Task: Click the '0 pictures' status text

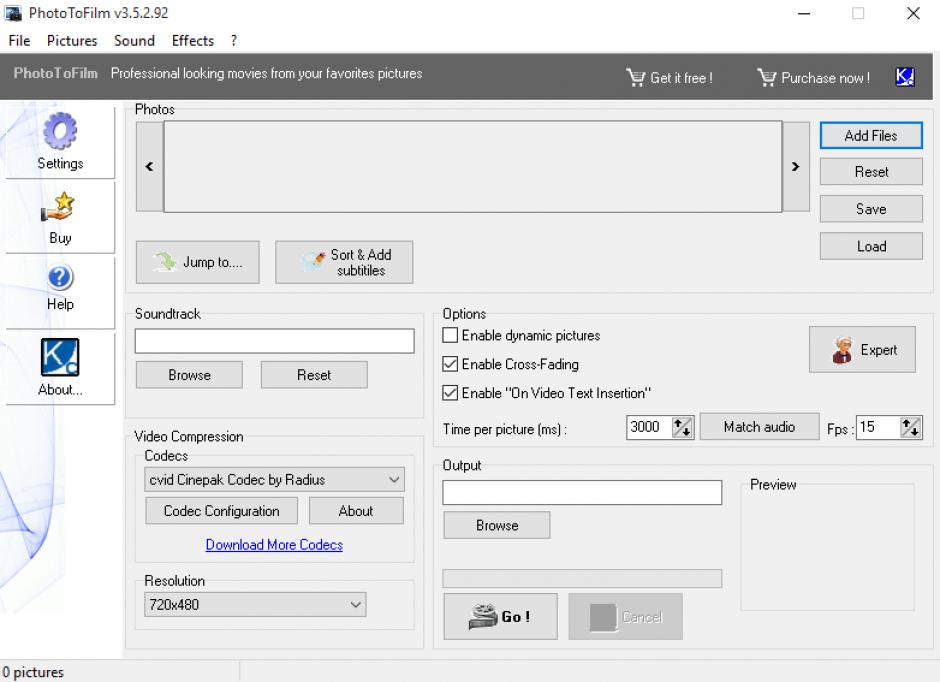Action: tap(33, 672)
